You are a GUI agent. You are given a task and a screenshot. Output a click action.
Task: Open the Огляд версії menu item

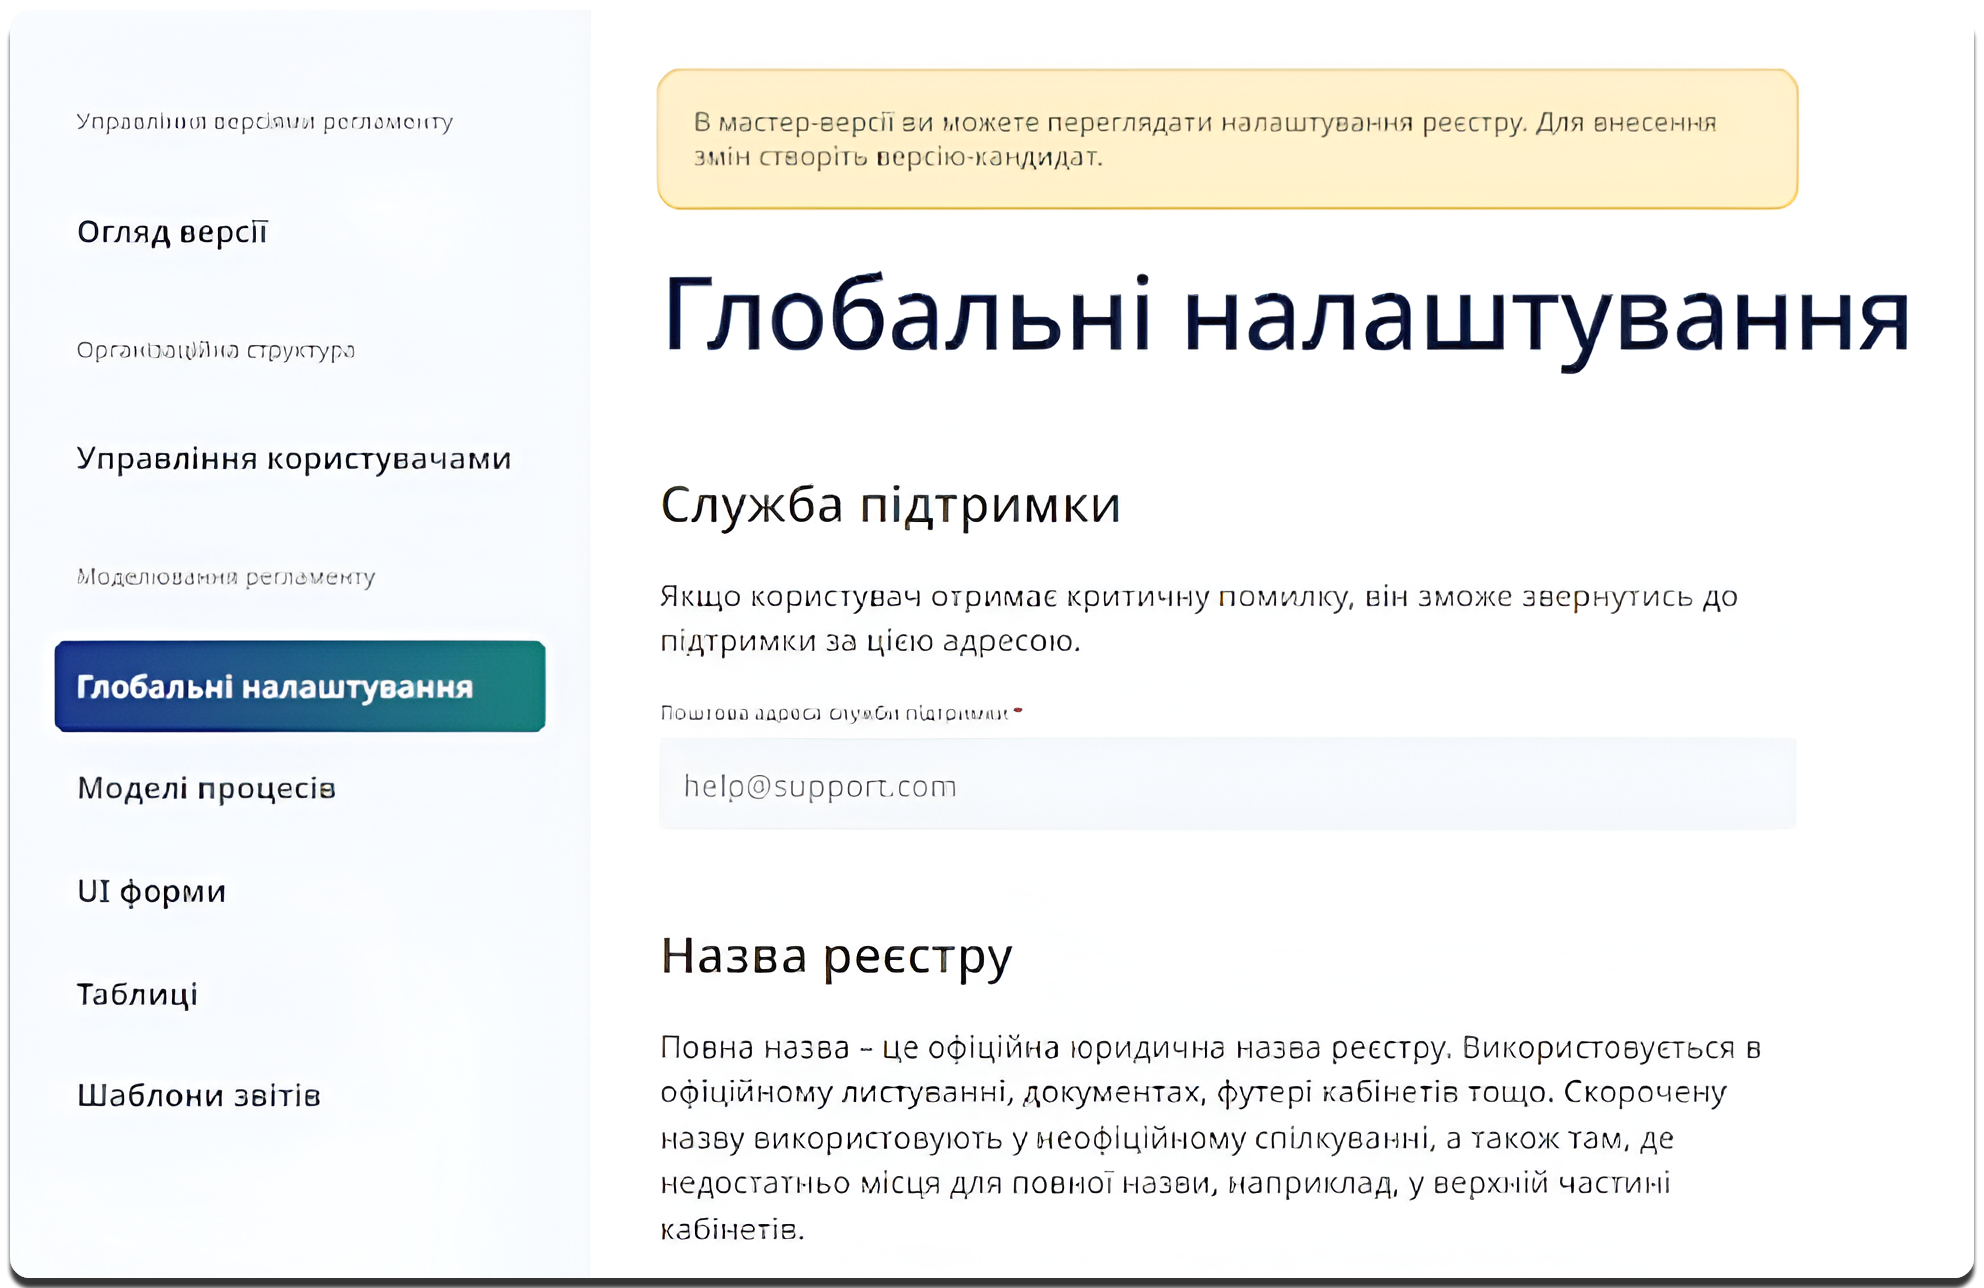[x=172, y=232]
